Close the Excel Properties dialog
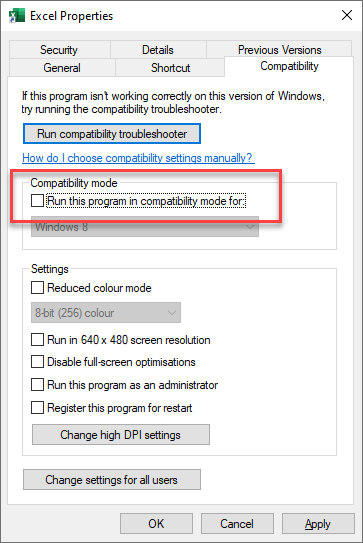 347,15
